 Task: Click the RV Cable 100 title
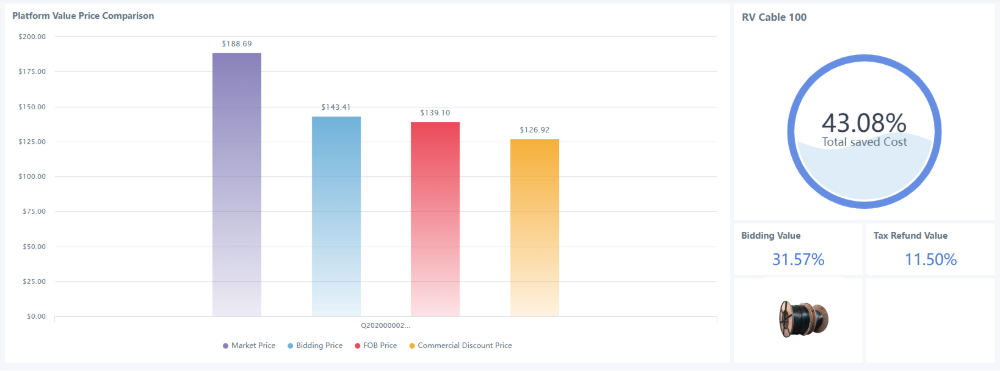point(774,18)
